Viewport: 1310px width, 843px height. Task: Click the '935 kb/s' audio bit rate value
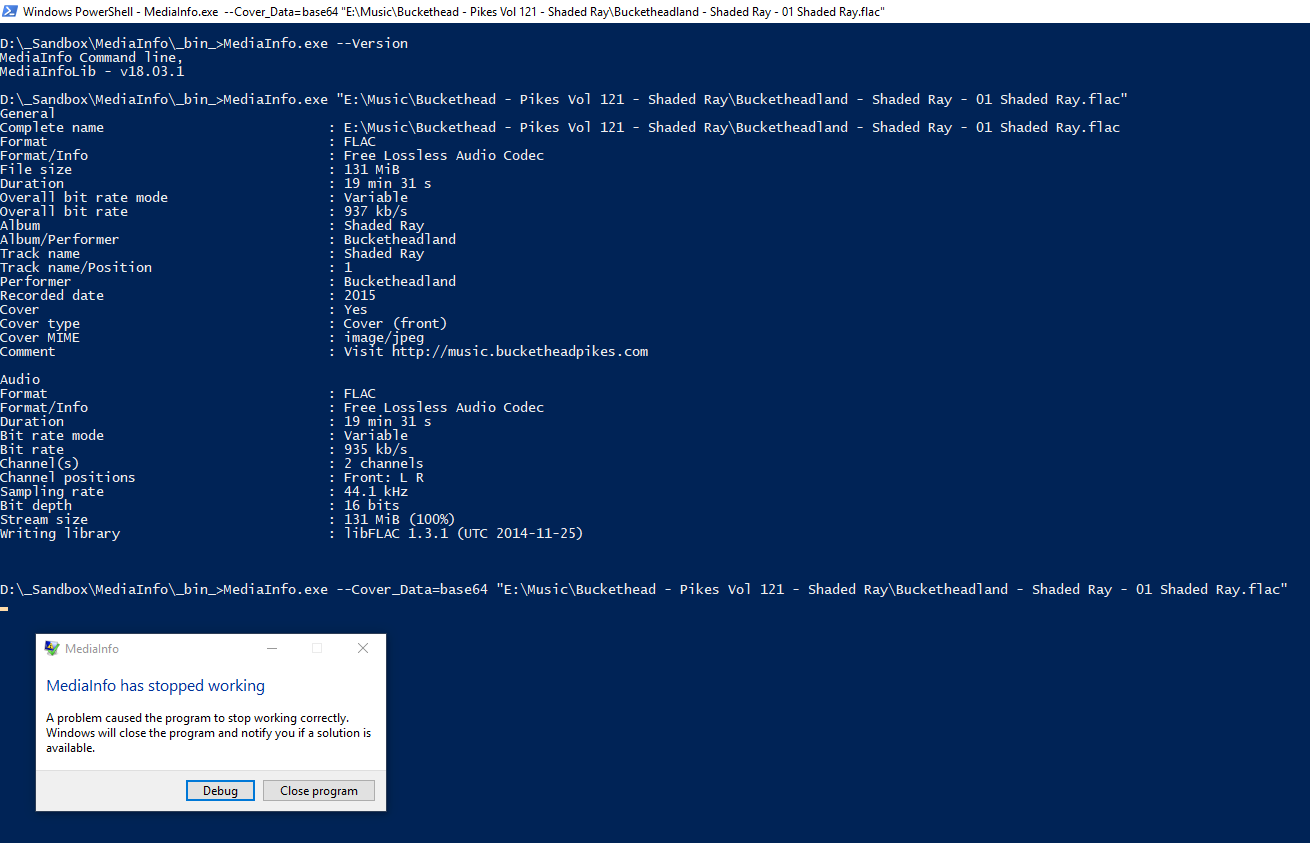pos(376,449)
